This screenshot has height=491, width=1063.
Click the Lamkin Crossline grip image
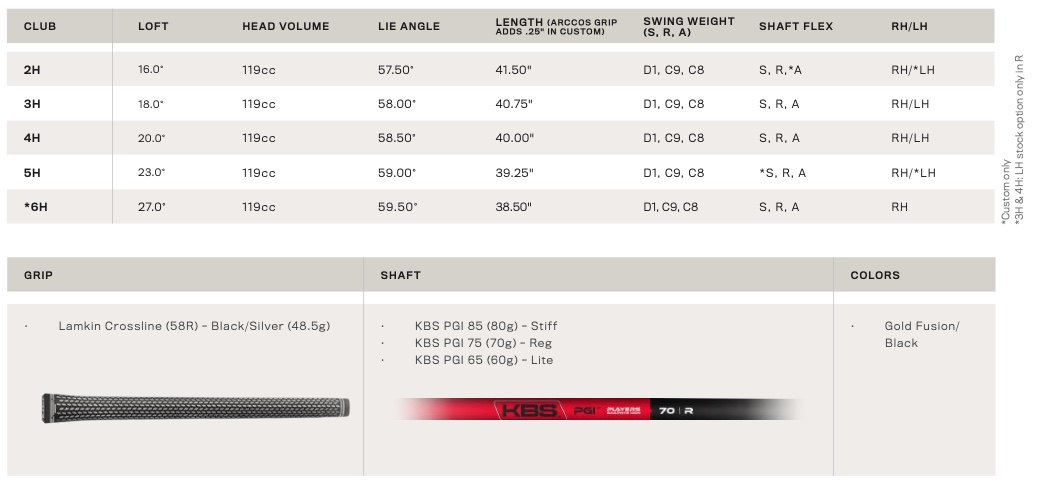point(195,408)
